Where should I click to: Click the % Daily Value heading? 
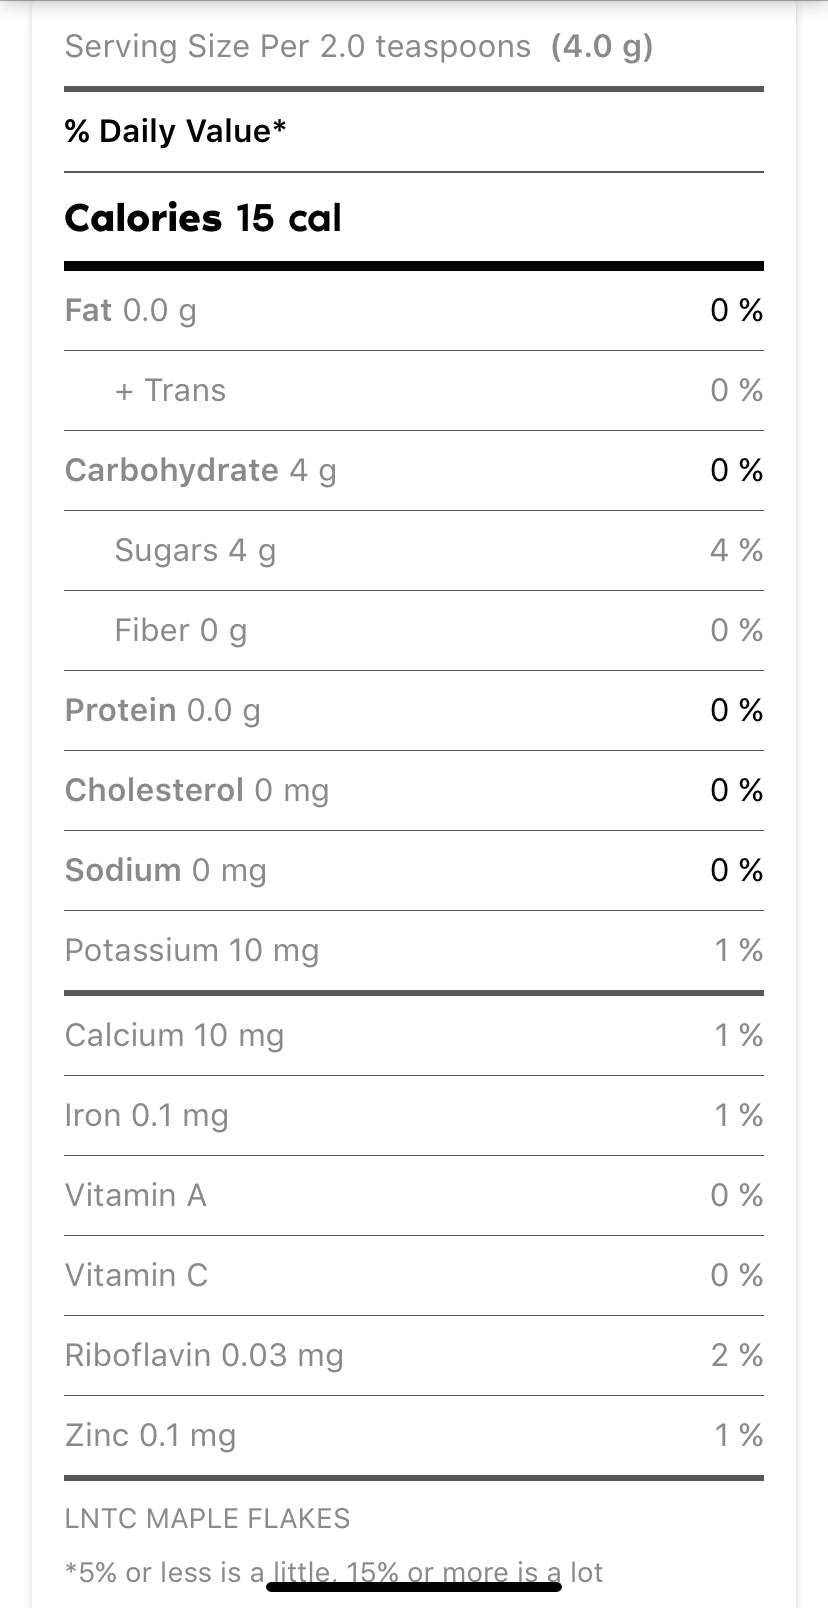[x=176, y=131]
